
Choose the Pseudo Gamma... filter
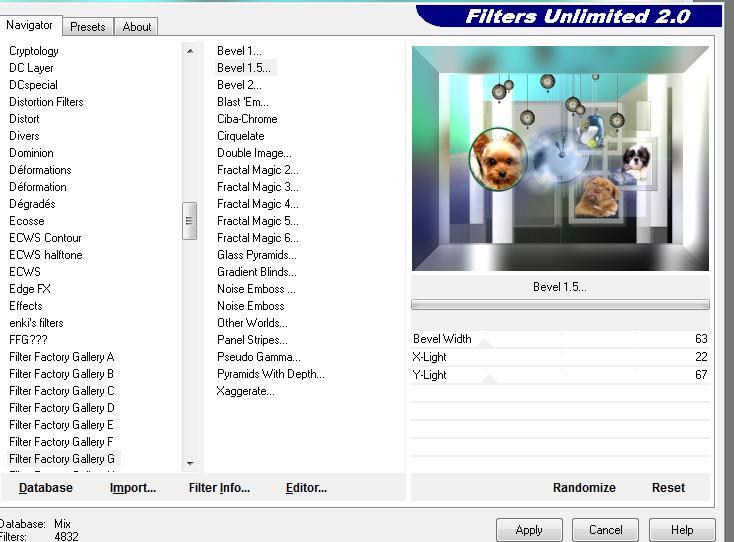click(x=258, y=357)
